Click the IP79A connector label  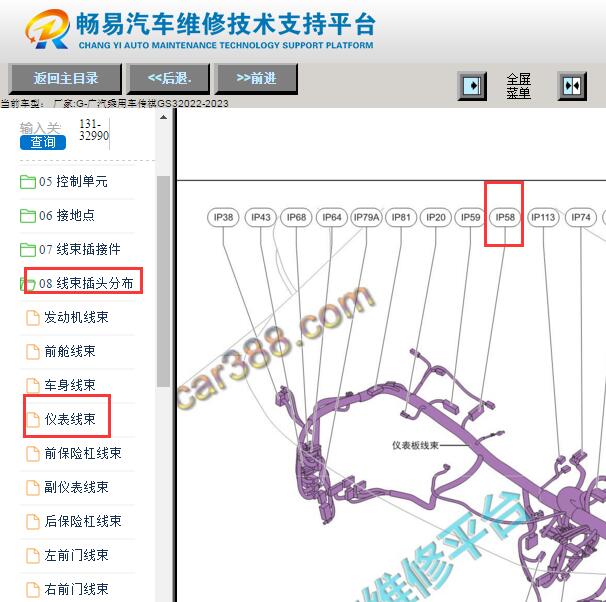366,217
